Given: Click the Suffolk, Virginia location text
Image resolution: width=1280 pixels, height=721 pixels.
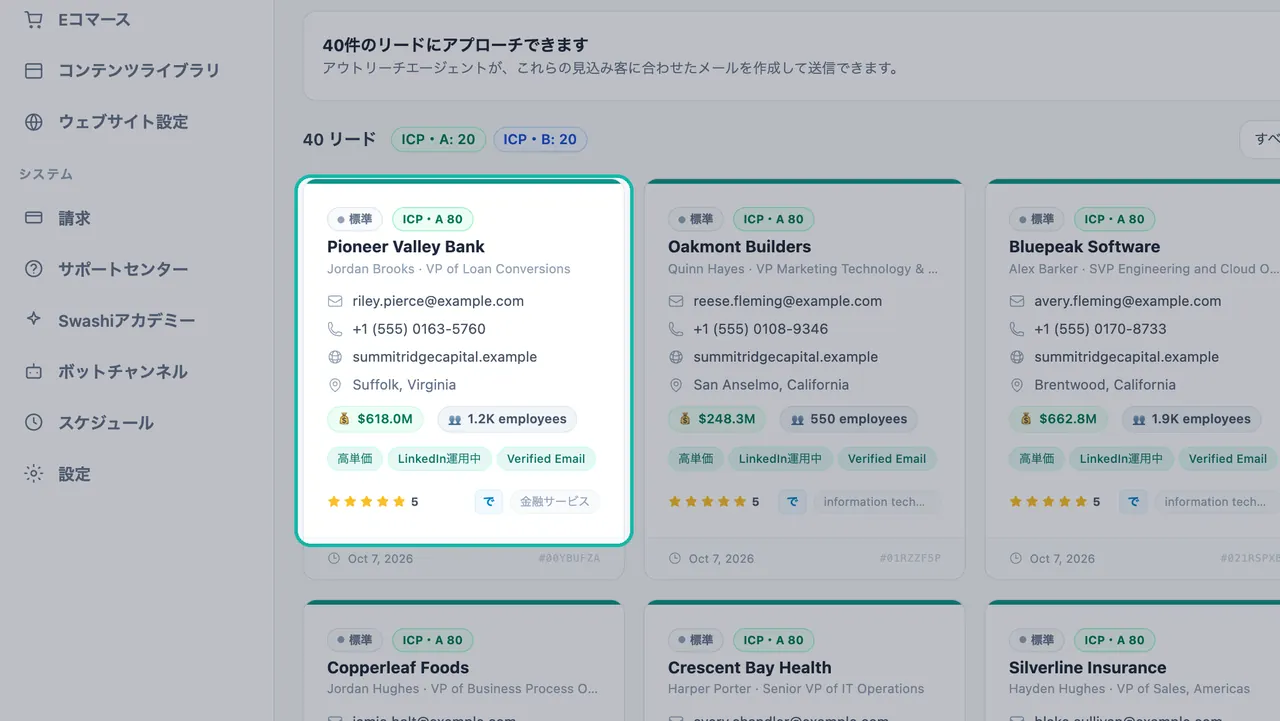Looking at the screenshot, I should click(404, 385).
